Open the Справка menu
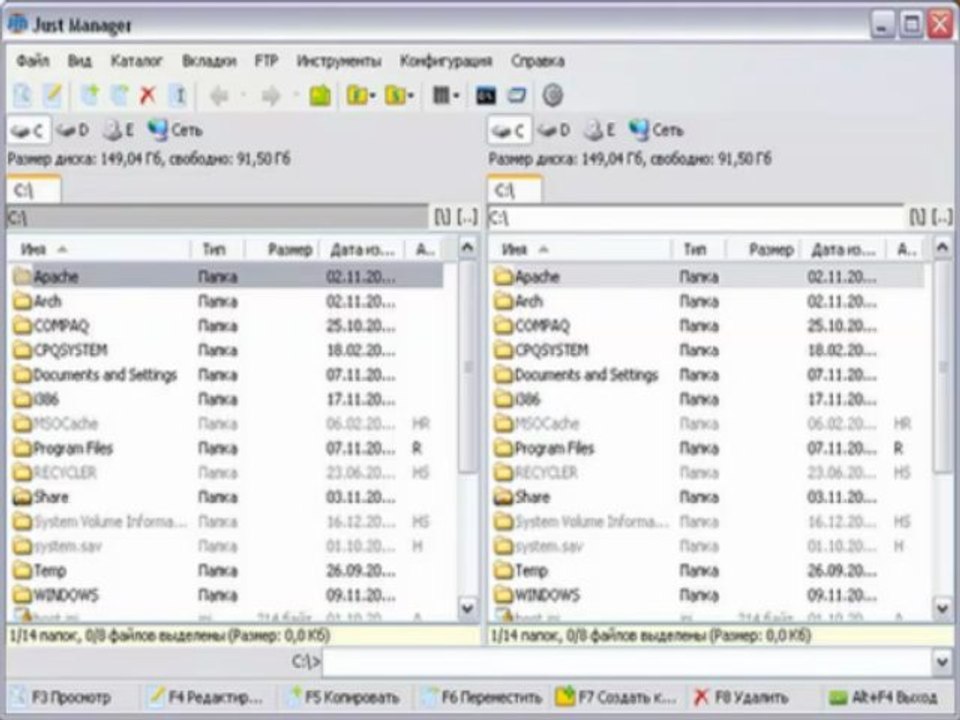This screenshot has width=960, height=720. point(538,61)
